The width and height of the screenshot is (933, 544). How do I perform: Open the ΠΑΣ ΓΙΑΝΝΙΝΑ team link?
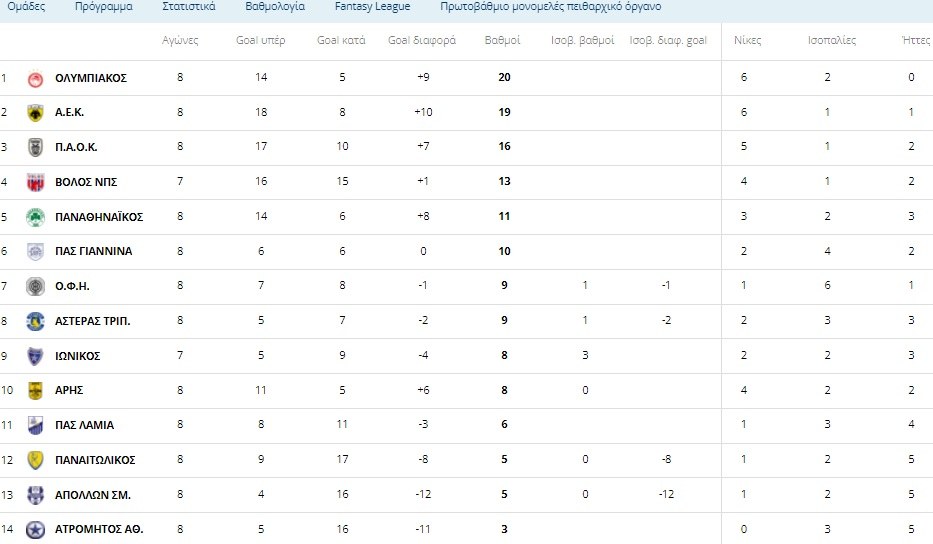pos(93,252)
